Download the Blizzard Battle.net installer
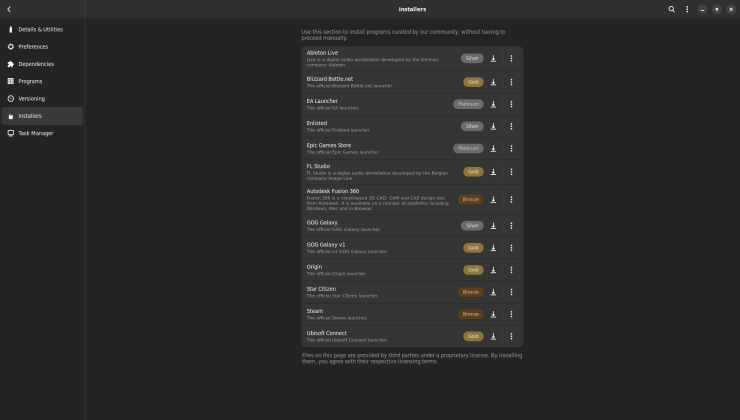 click(493, 82)
